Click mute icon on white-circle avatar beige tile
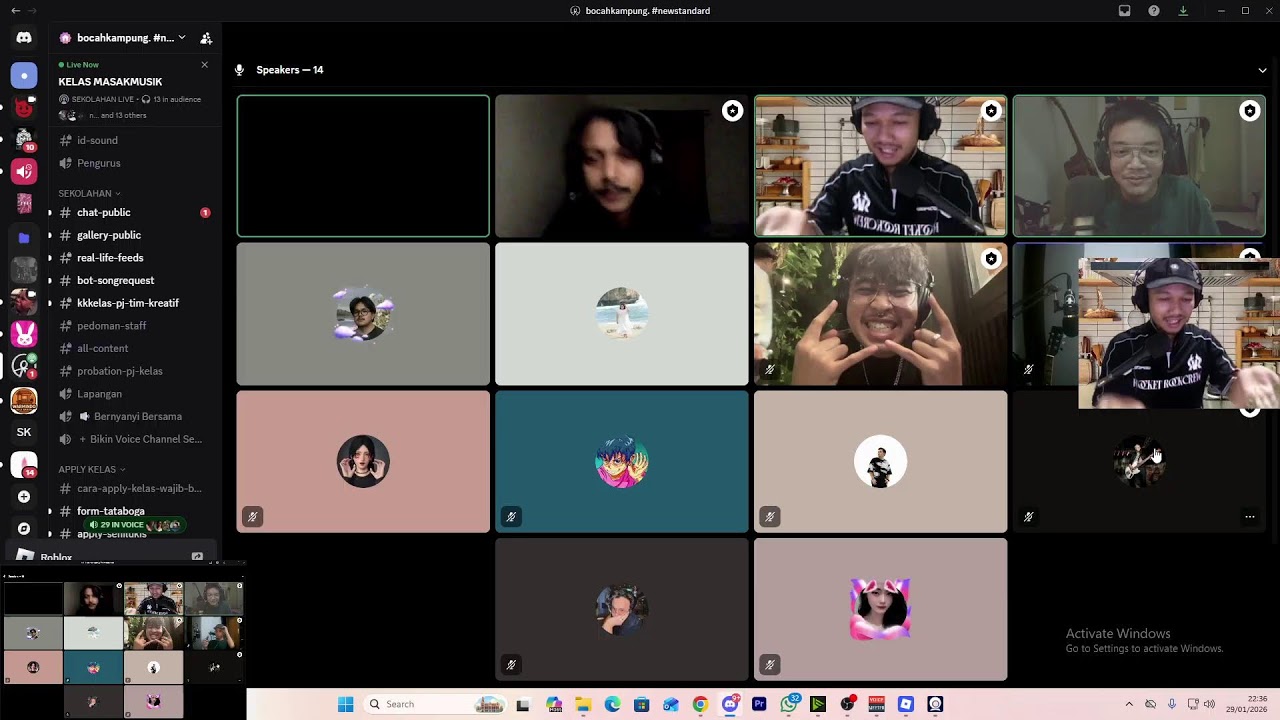Screen dimensions: 1280x720 click(x=769, y=517)
